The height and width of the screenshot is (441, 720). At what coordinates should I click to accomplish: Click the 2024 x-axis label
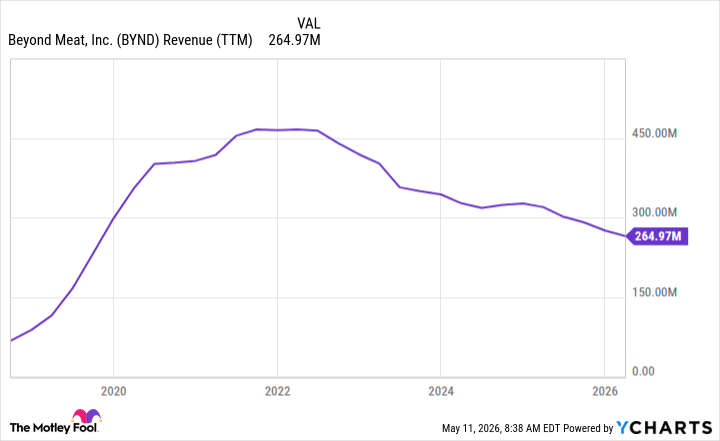click(x=441, y=391)
